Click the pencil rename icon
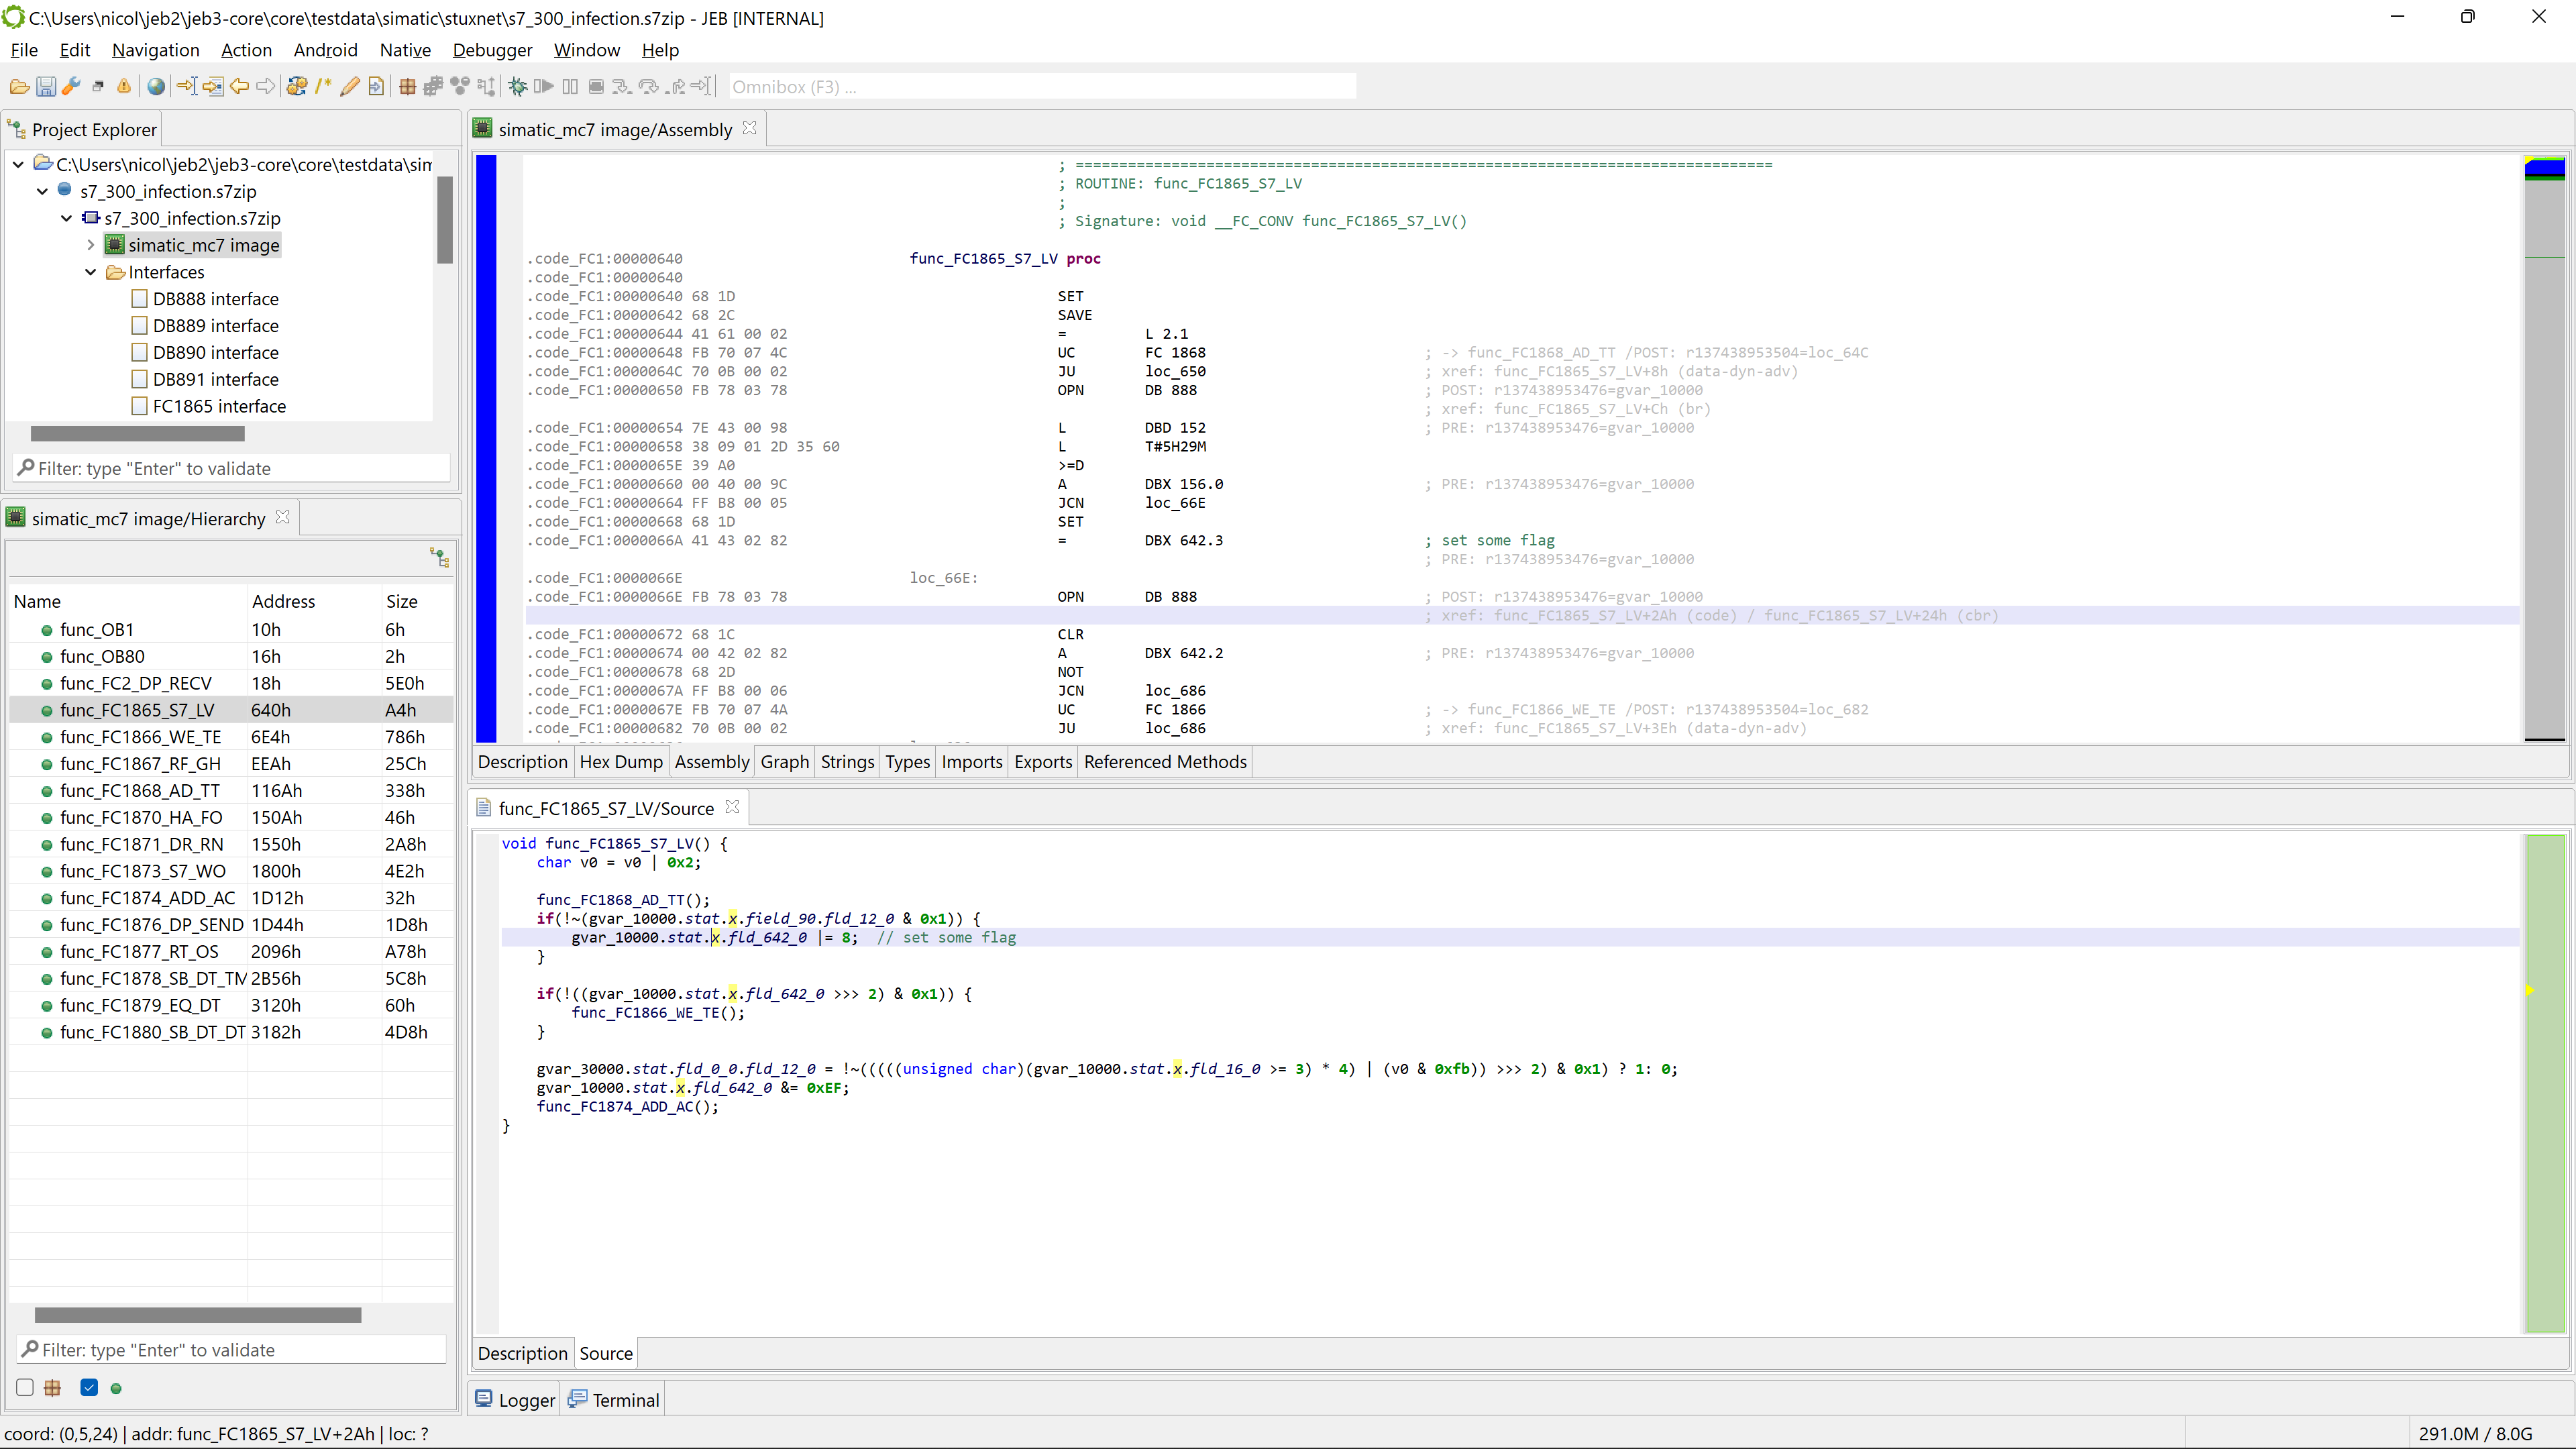The height and width of the screenshot is (1449, 2576). pyautogui.click(x=349, y=87)
